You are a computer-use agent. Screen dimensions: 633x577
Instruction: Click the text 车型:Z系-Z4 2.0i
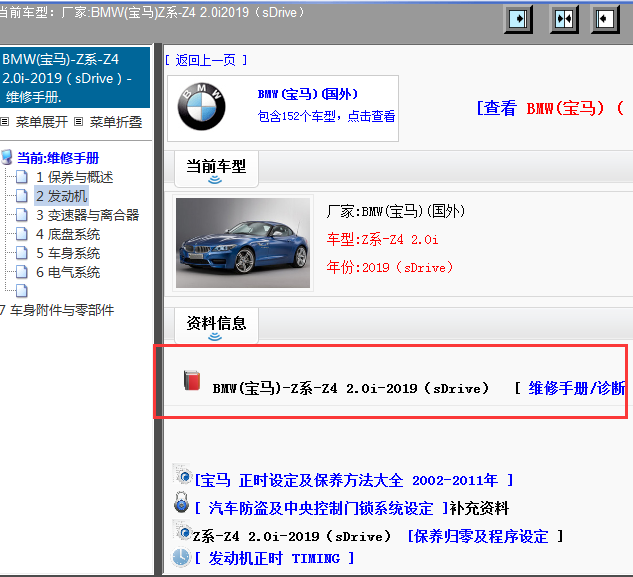(382, 239)
